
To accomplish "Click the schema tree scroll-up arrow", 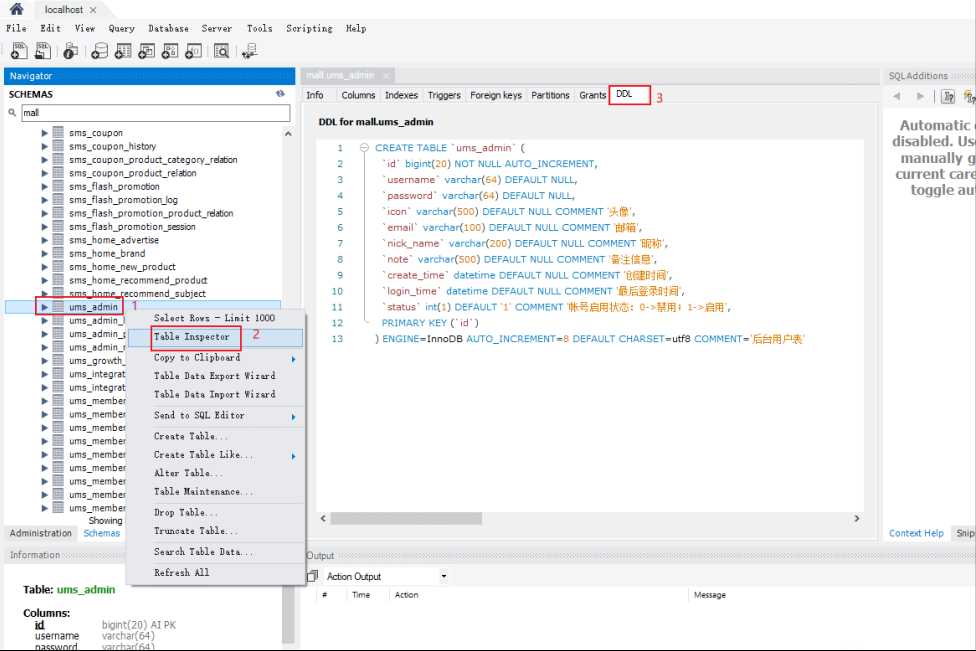I will [x=288, y=133].
